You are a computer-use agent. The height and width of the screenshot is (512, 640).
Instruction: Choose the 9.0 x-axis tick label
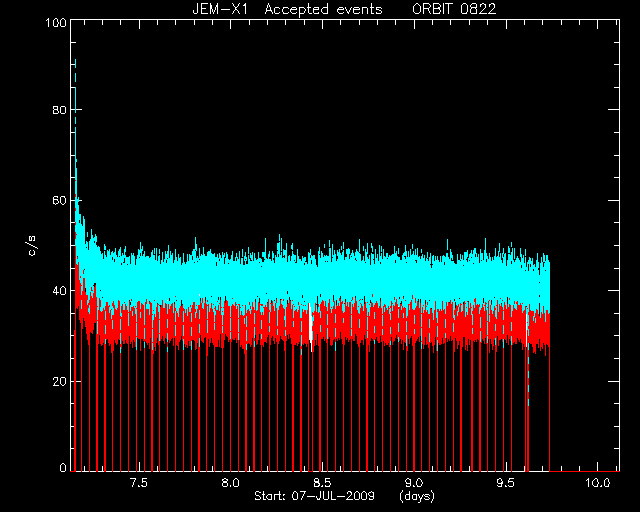(x=413, y=483)
